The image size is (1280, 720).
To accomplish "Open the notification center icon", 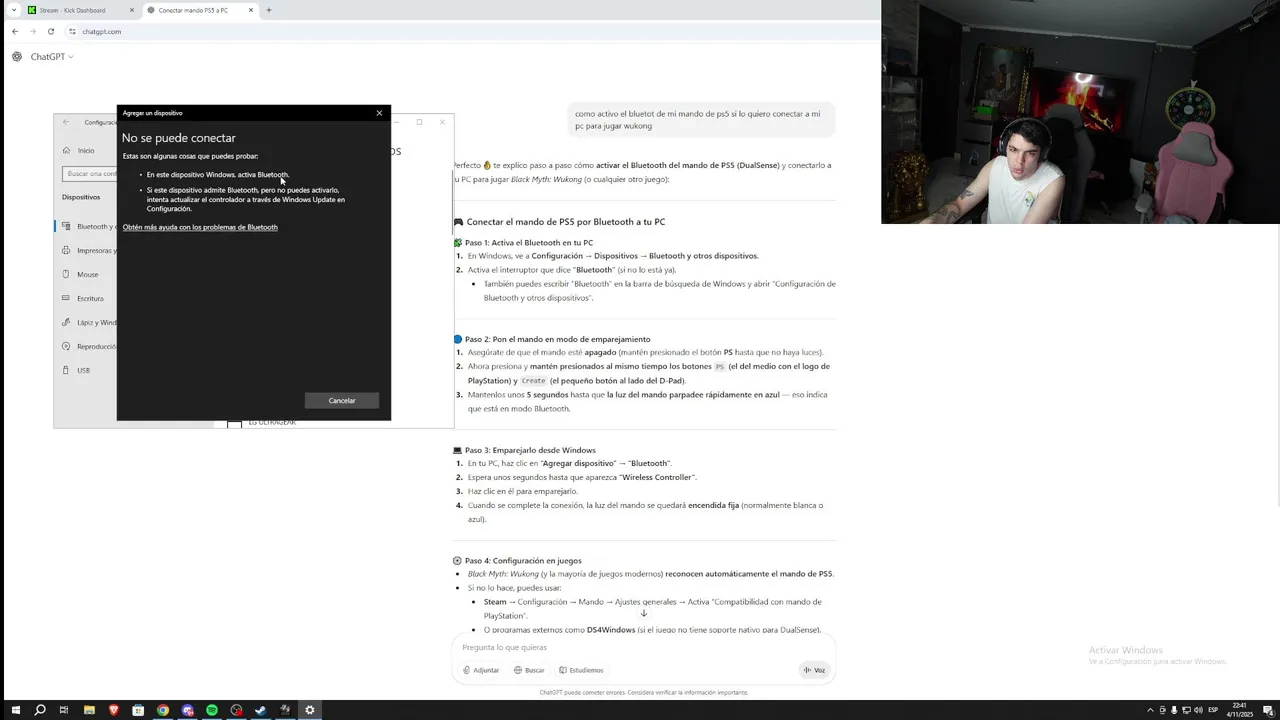I will pos(1267,710).
